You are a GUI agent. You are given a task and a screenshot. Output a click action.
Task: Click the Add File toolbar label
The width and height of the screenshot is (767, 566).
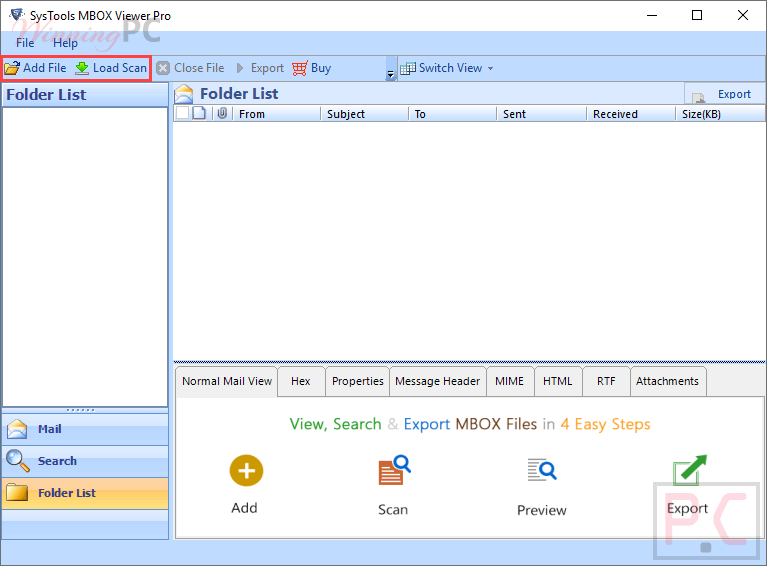tap(45, 68)
